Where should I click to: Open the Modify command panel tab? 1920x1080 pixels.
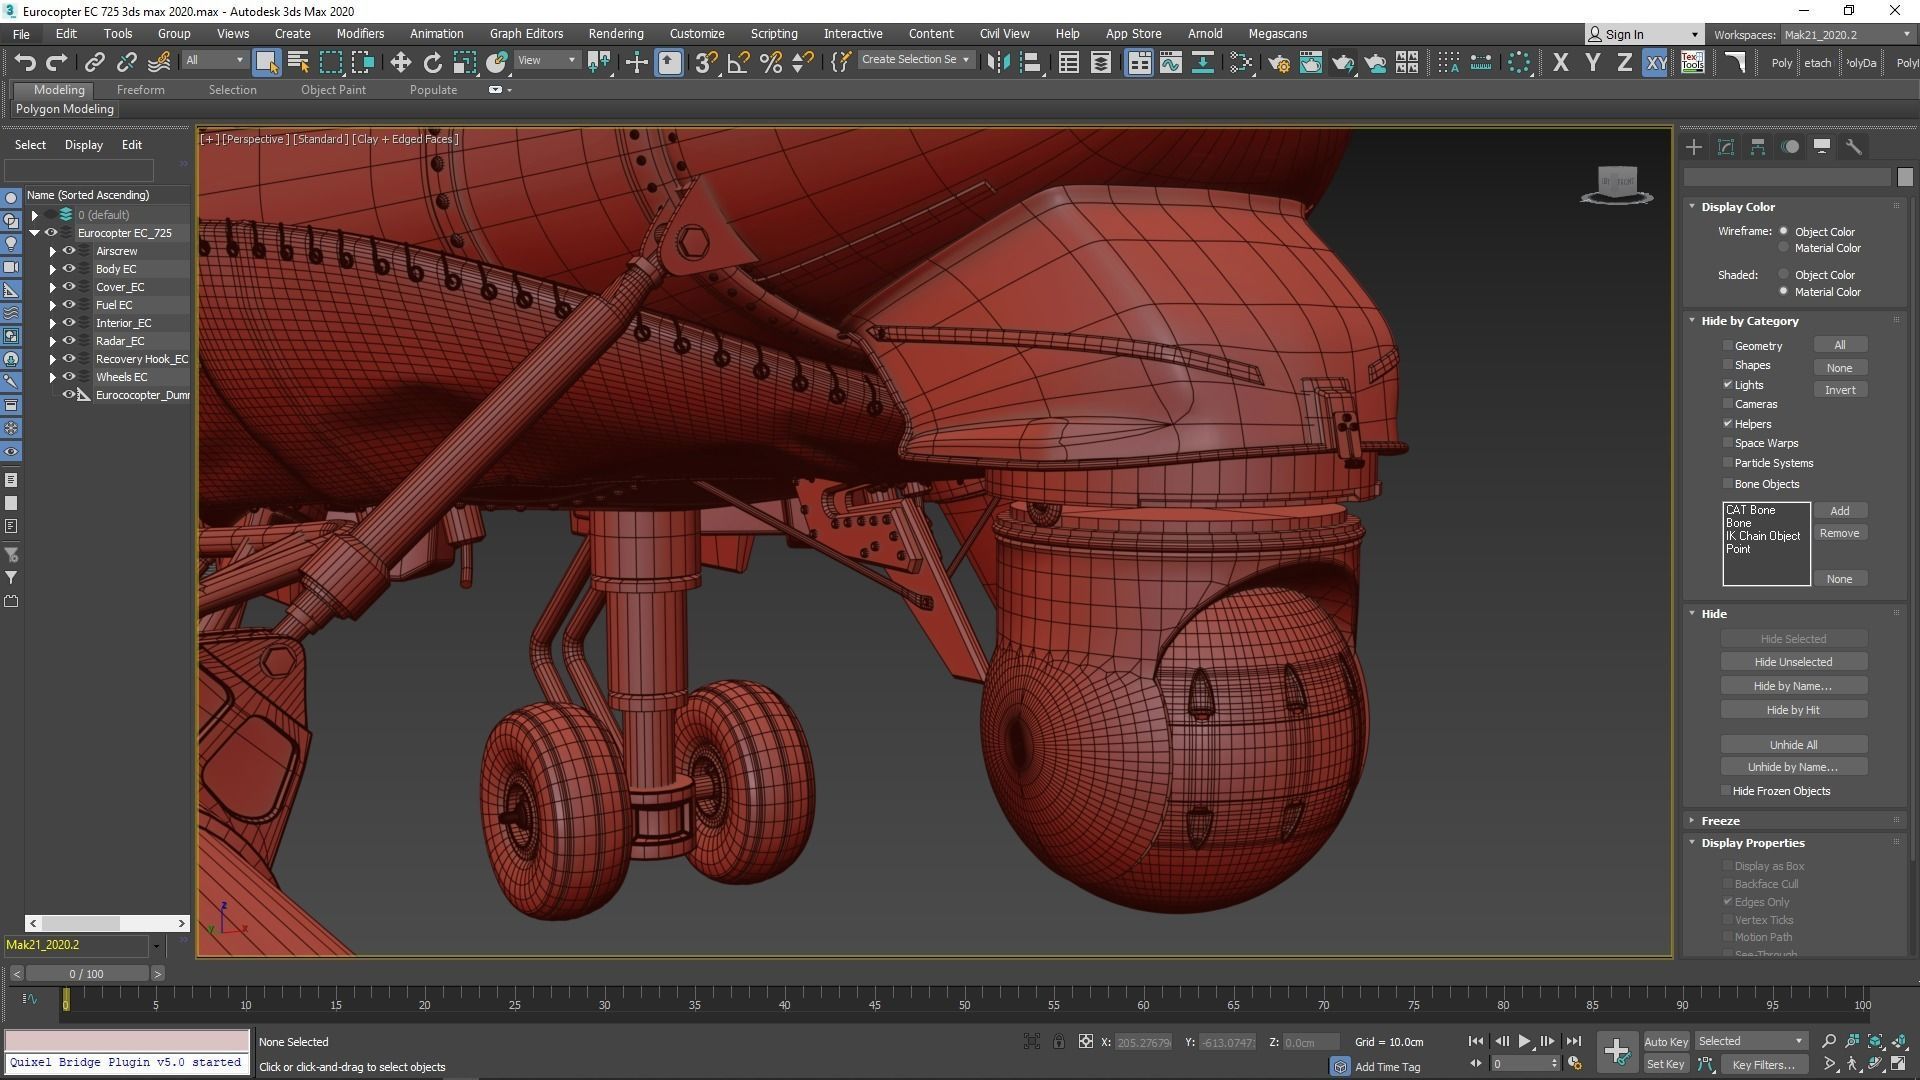(x=1725, y=147)
